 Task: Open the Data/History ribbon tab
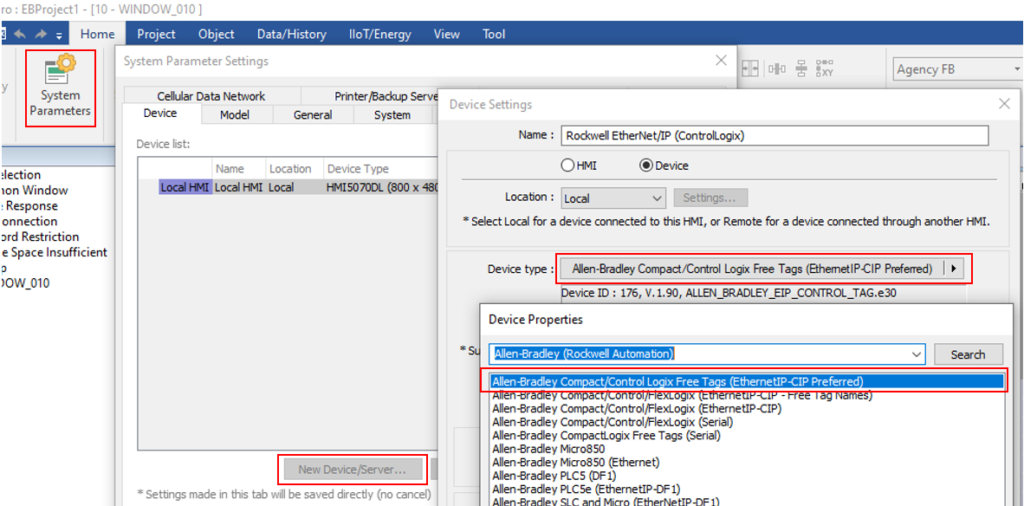(289, 34)
